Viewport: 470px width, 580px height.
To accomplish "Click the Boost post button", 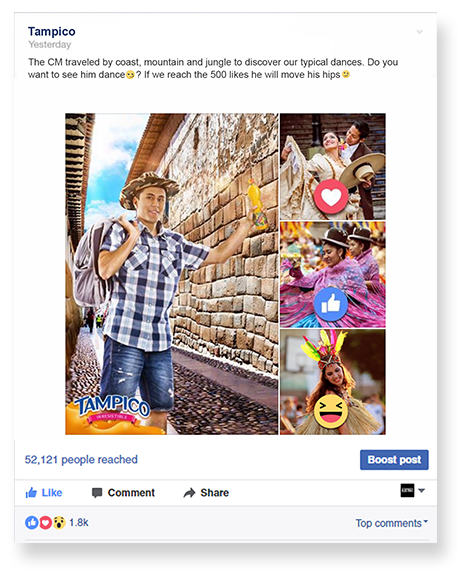I will click(394, 460).
